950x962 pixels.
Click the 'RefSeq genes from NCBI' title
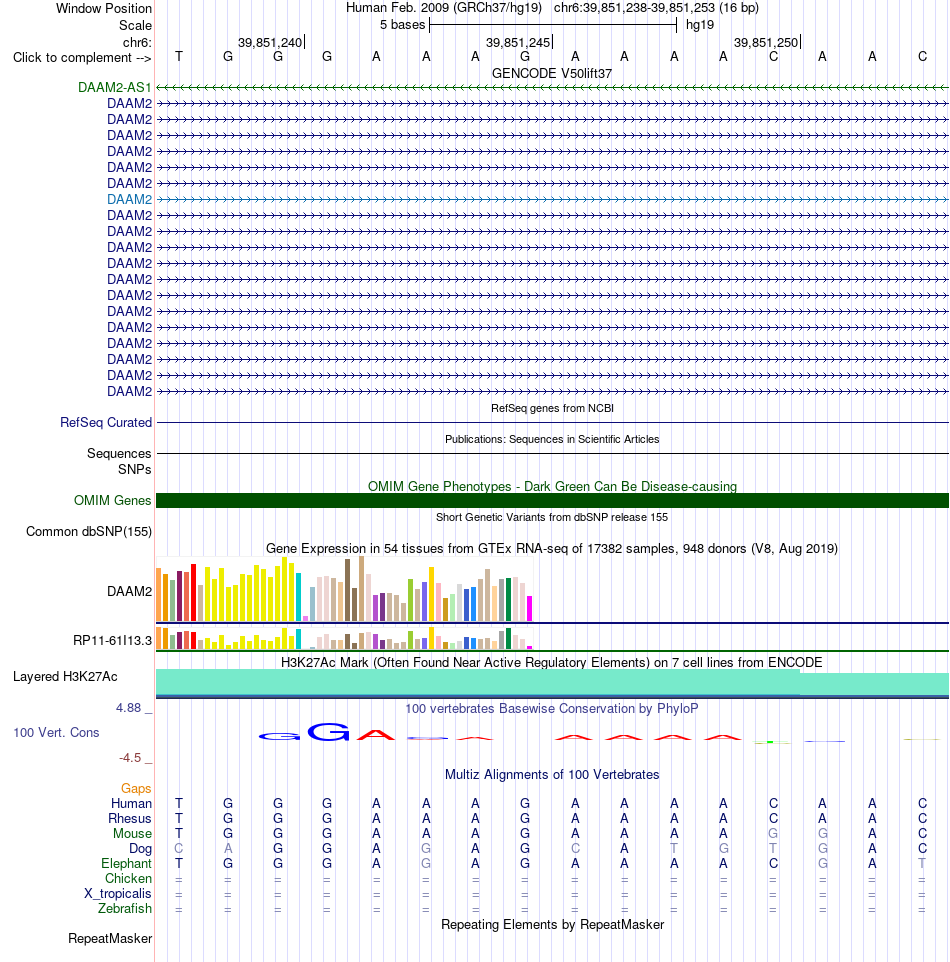[x=552, y=408]
